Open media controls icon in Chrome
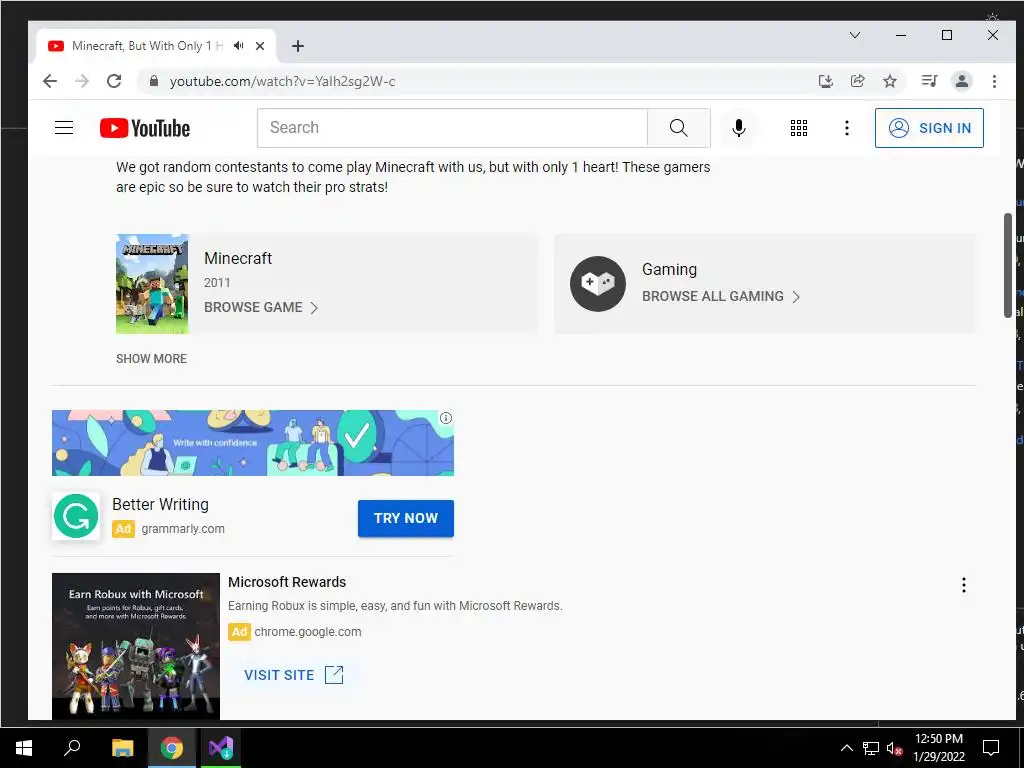This screenshot has height=768, width=1024. [x=929, y=81]
